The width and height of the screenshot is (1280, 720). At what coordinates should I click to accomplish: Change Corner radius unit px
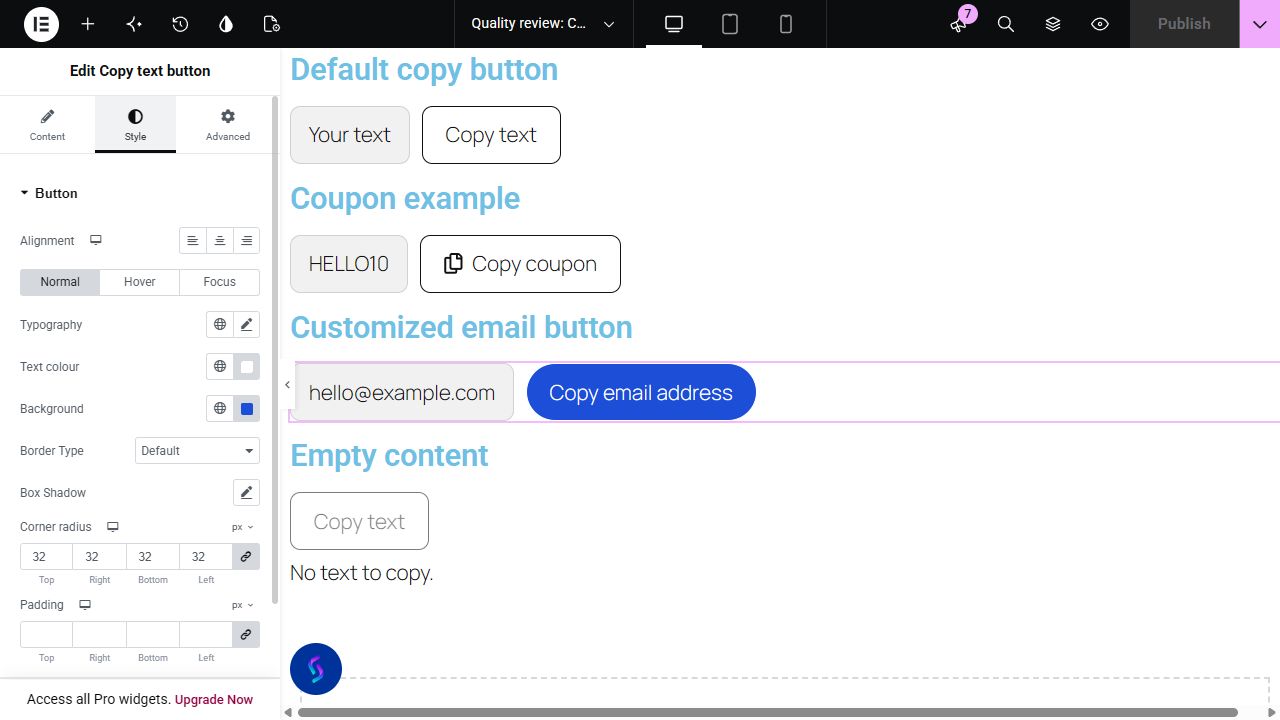tap(243, 527)
